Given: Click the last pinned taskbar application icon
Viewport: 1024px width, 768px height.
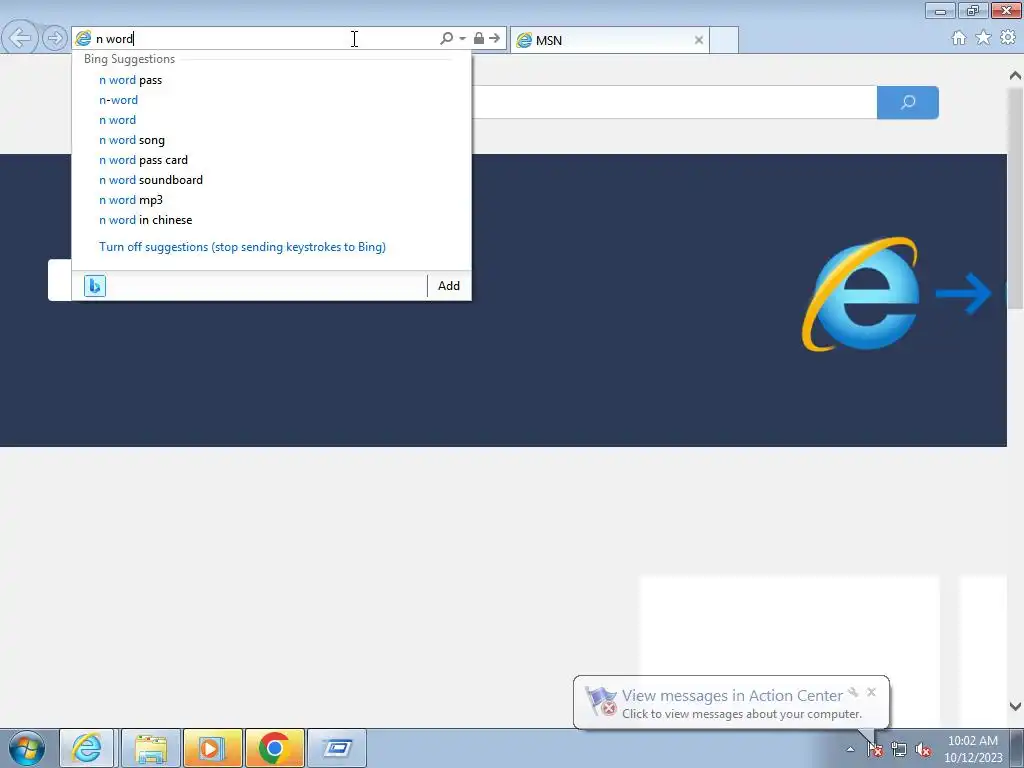Looking at the screenshot, I should tap(336, 748).
